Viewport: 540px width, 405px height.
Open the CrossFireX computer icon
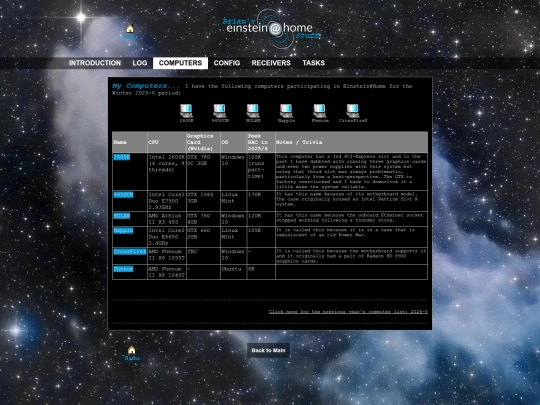(x=353, y=111)
